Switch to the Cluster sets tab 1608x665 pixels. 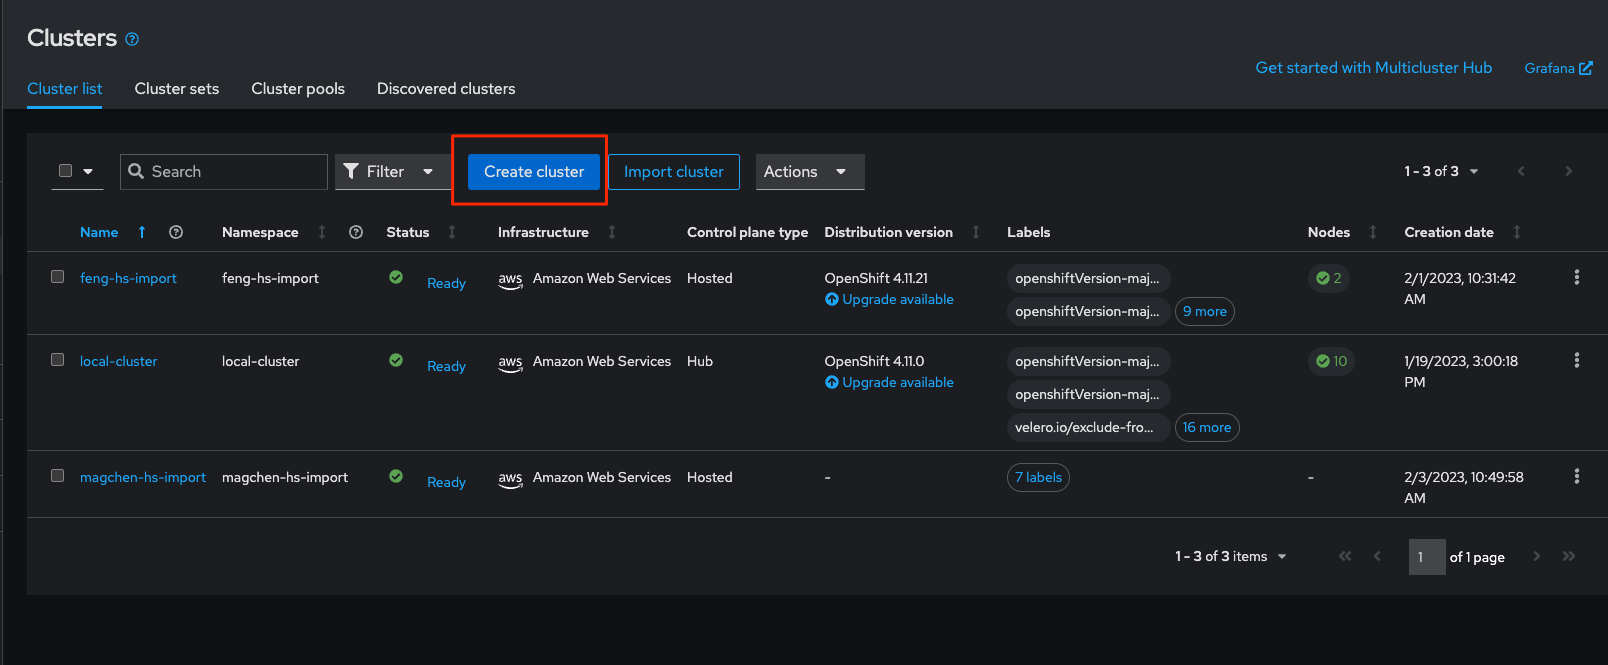177,89
